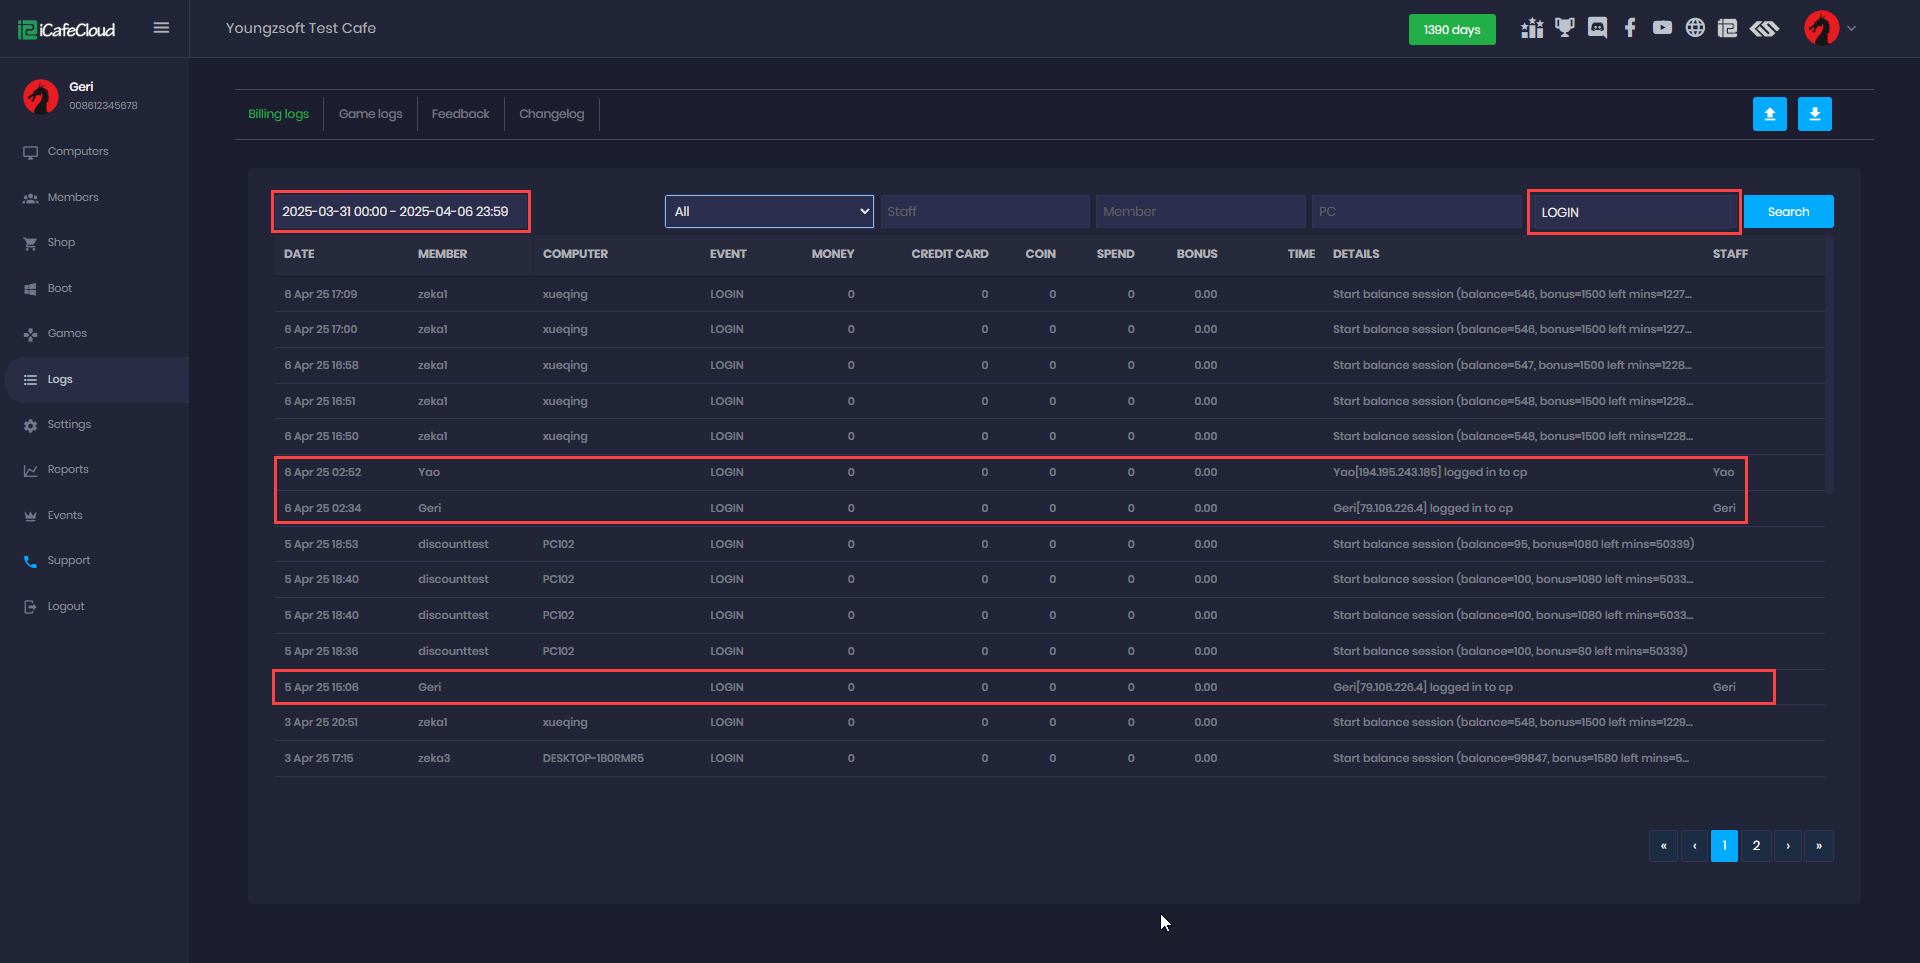The width and height of the screenshot is (1920, 963).
Task: Go to page 2 of logs
Action: (x=1756, y=846)
